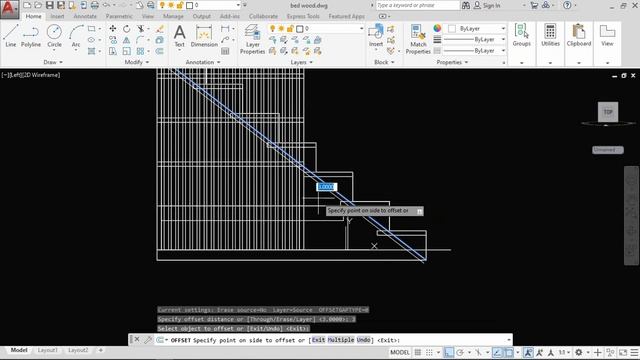This screenshot has height=360, width=640.
Task: Choose the Undo option in command line
Action: [363, 340]
